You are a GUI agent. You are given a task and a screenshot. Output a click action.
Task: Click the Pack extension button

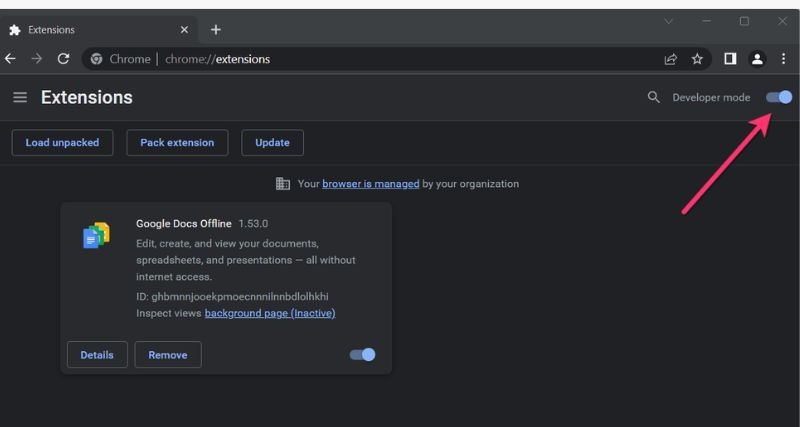[177, 143]
